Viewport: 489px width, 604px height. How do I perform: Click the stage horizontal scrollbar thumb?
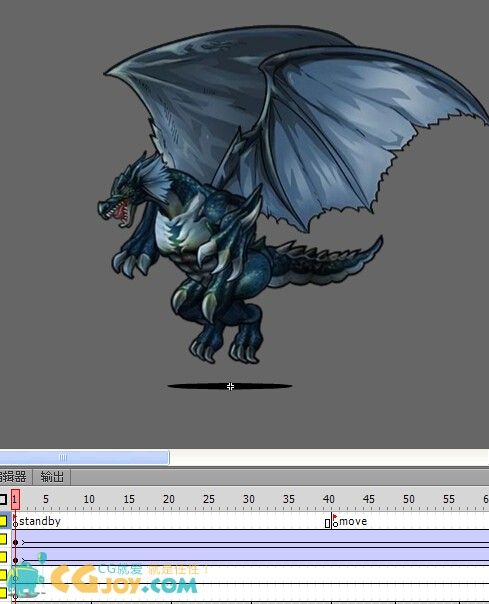(84, 458)
